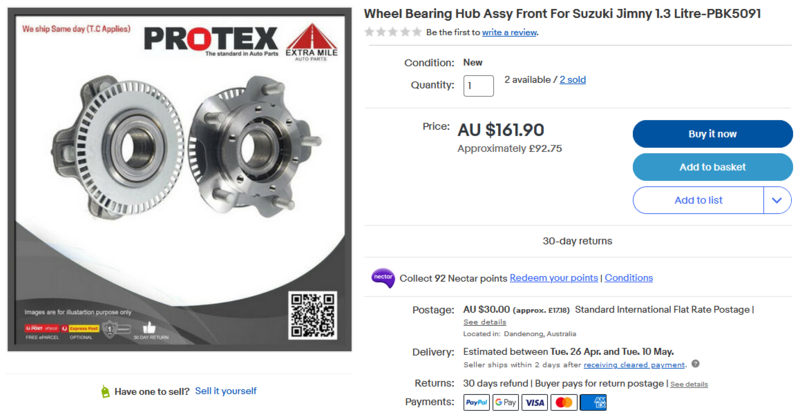Screen dimensions: 800x419
Task: Click the wheel bearing hub product image
Action: click(180, 179)
